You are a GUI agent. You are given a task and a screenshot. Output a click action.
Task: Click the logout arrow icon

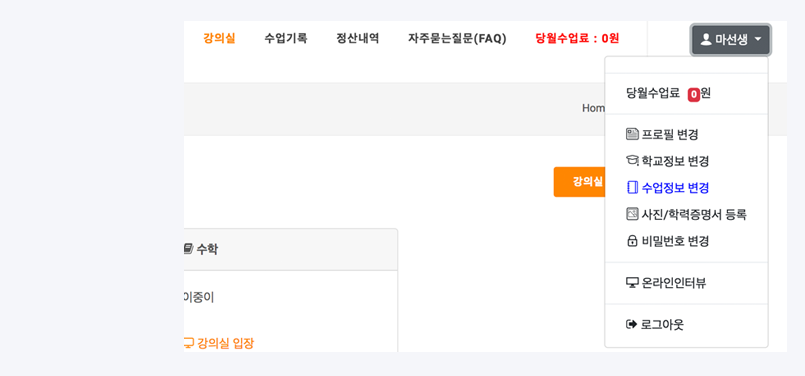click(x=631, y=325)
